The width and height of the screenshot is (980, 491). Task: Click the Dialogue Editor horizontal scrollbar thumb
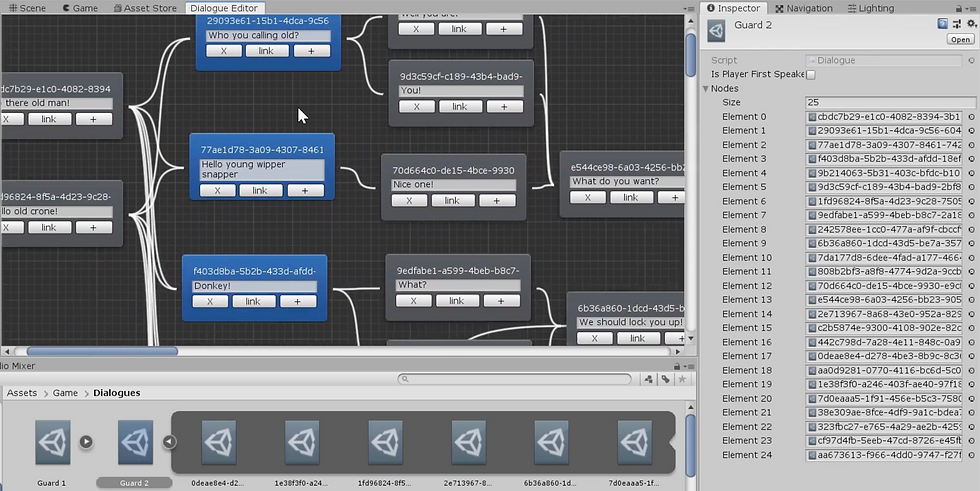point(102,351)
